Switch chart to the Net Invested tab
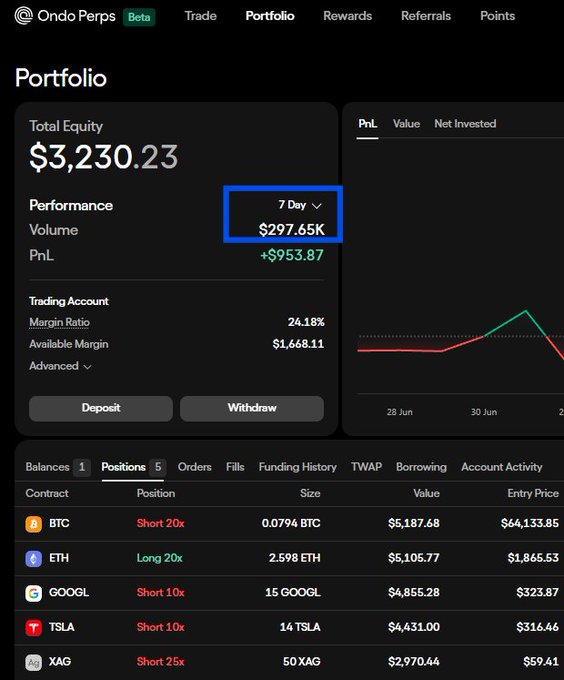564x680 pixels. (465, 124)
